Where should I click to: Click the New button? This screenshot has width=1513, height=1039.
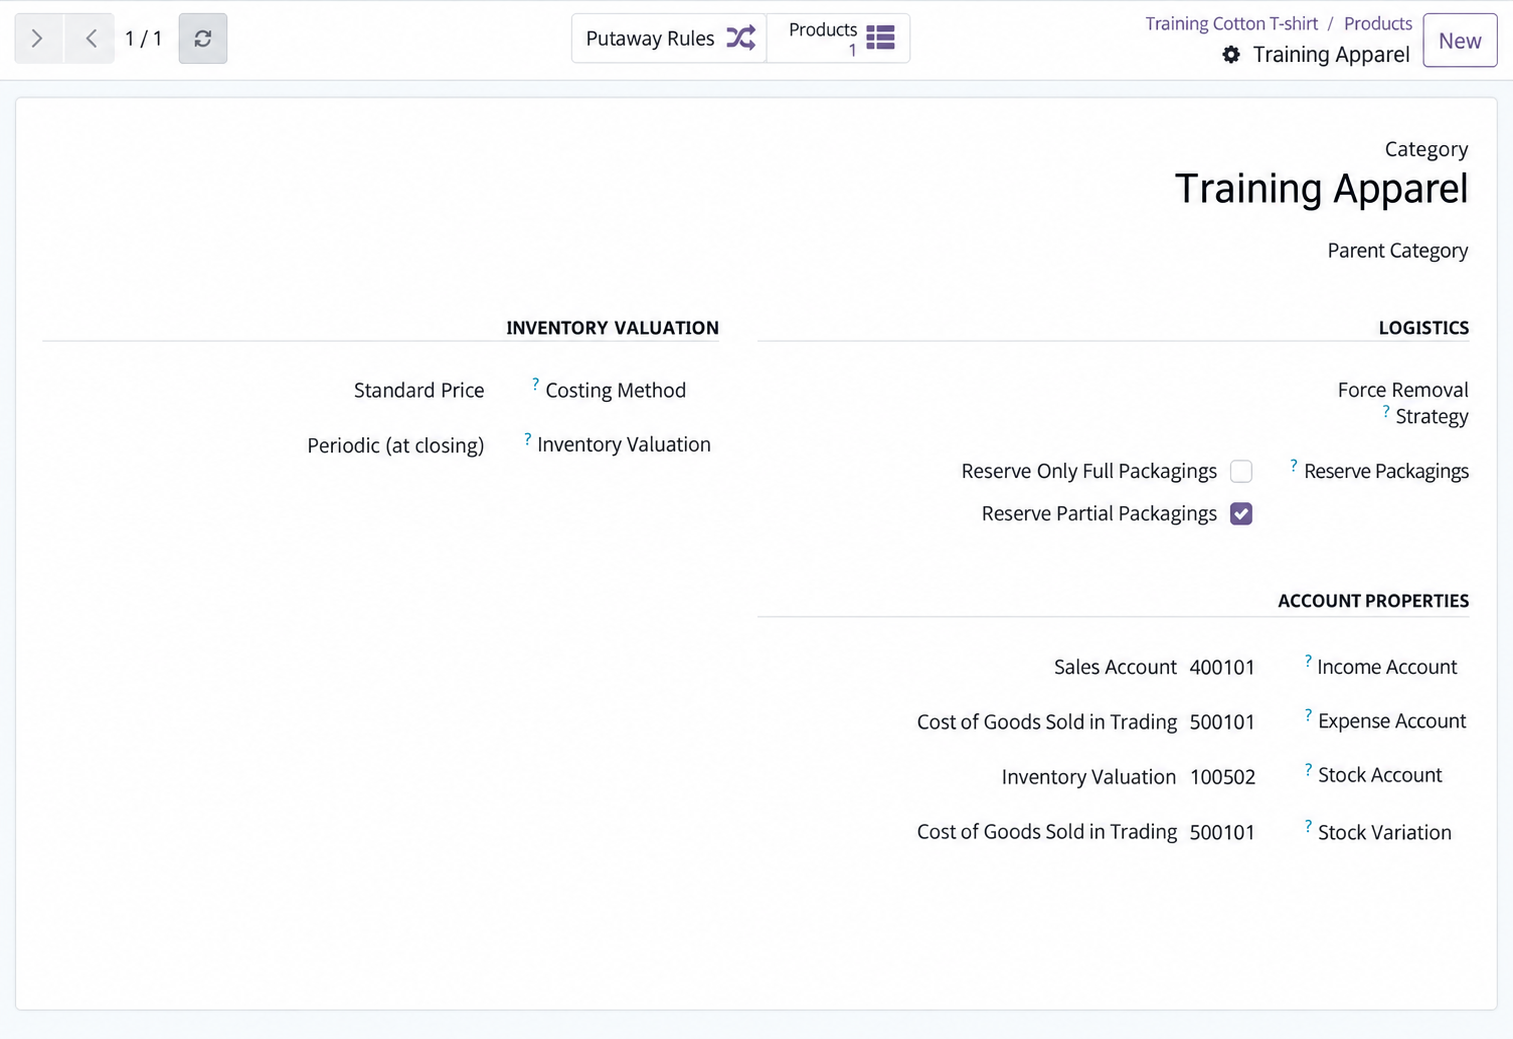click(x=1460, y=41)
